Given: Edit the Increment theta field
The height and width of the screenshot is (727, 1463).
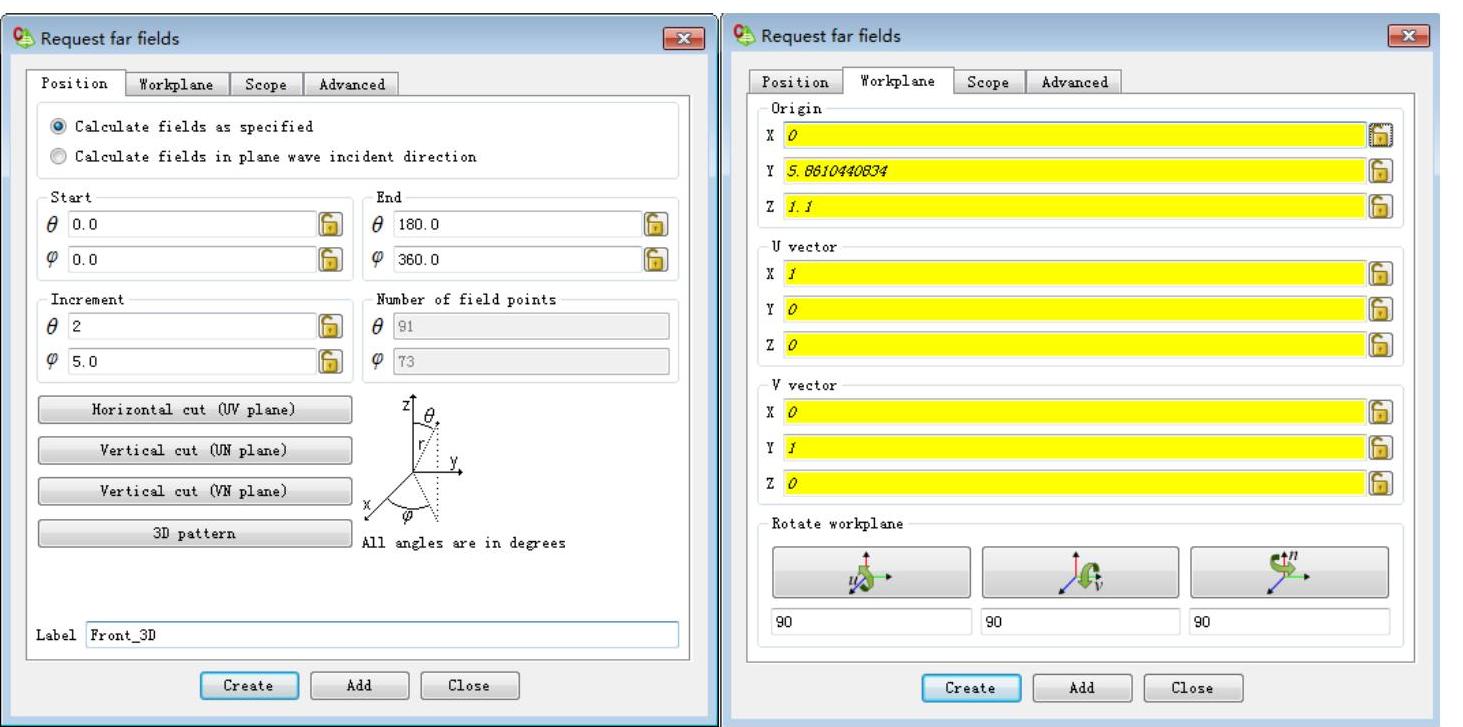Looking at the screenshot, I should click(192, 326).
